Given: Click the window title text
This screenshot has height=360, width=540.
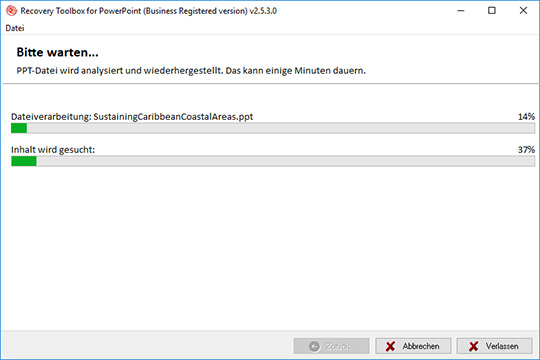Looking at the screenshot, I should [x=148, y=11].
